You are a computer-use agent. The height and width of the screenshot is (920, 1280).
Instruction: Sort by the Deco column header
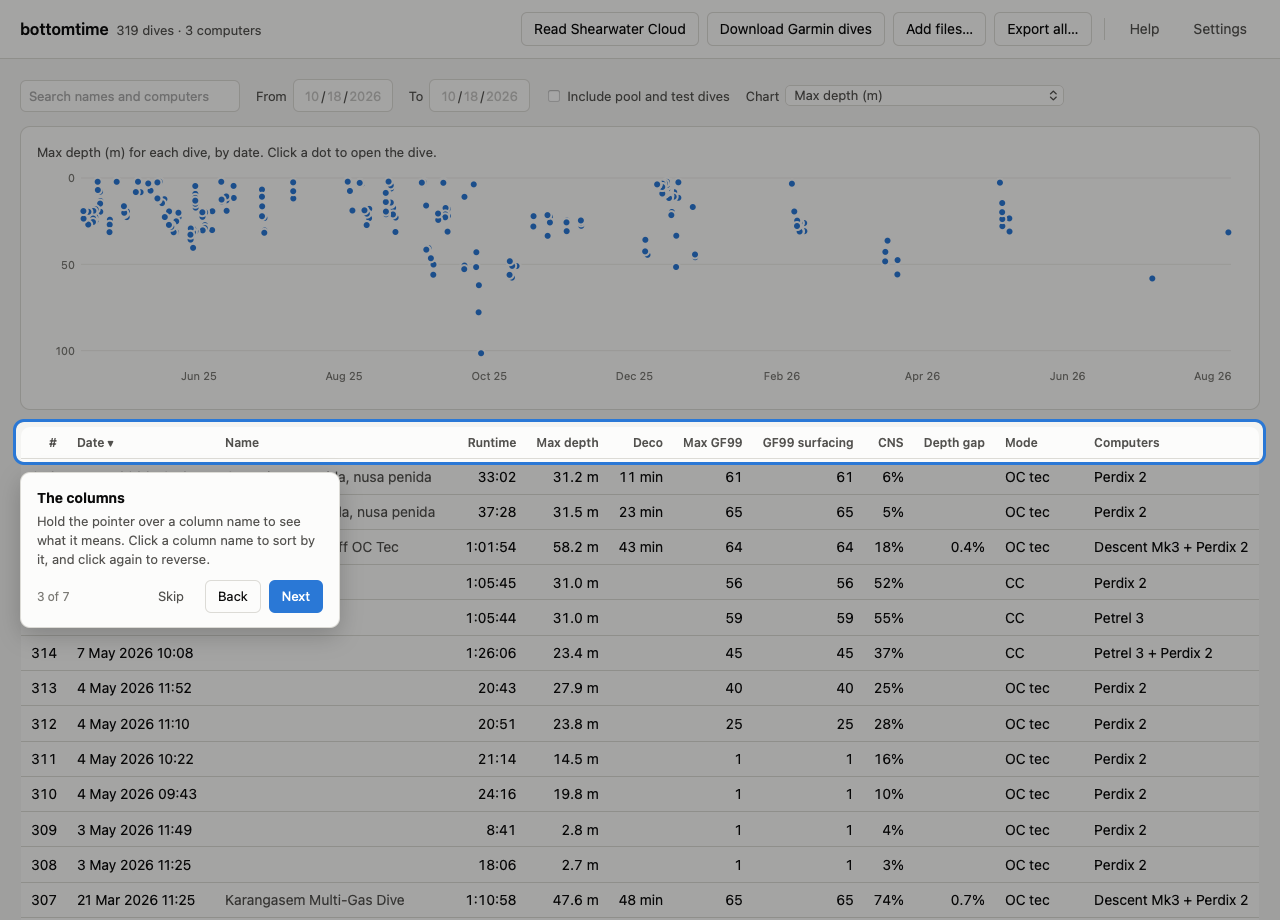(648, 442)
